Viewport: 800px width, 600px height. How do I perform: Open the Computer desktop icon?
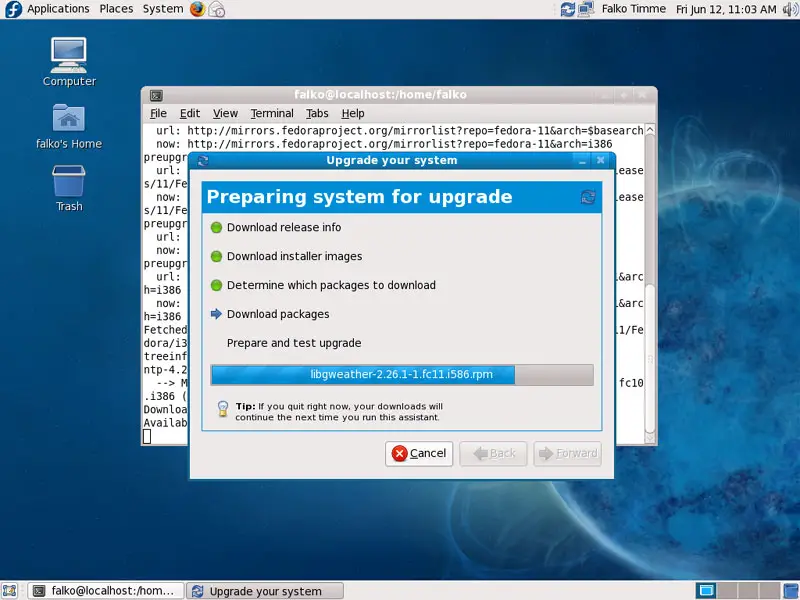tap(69, 62)
